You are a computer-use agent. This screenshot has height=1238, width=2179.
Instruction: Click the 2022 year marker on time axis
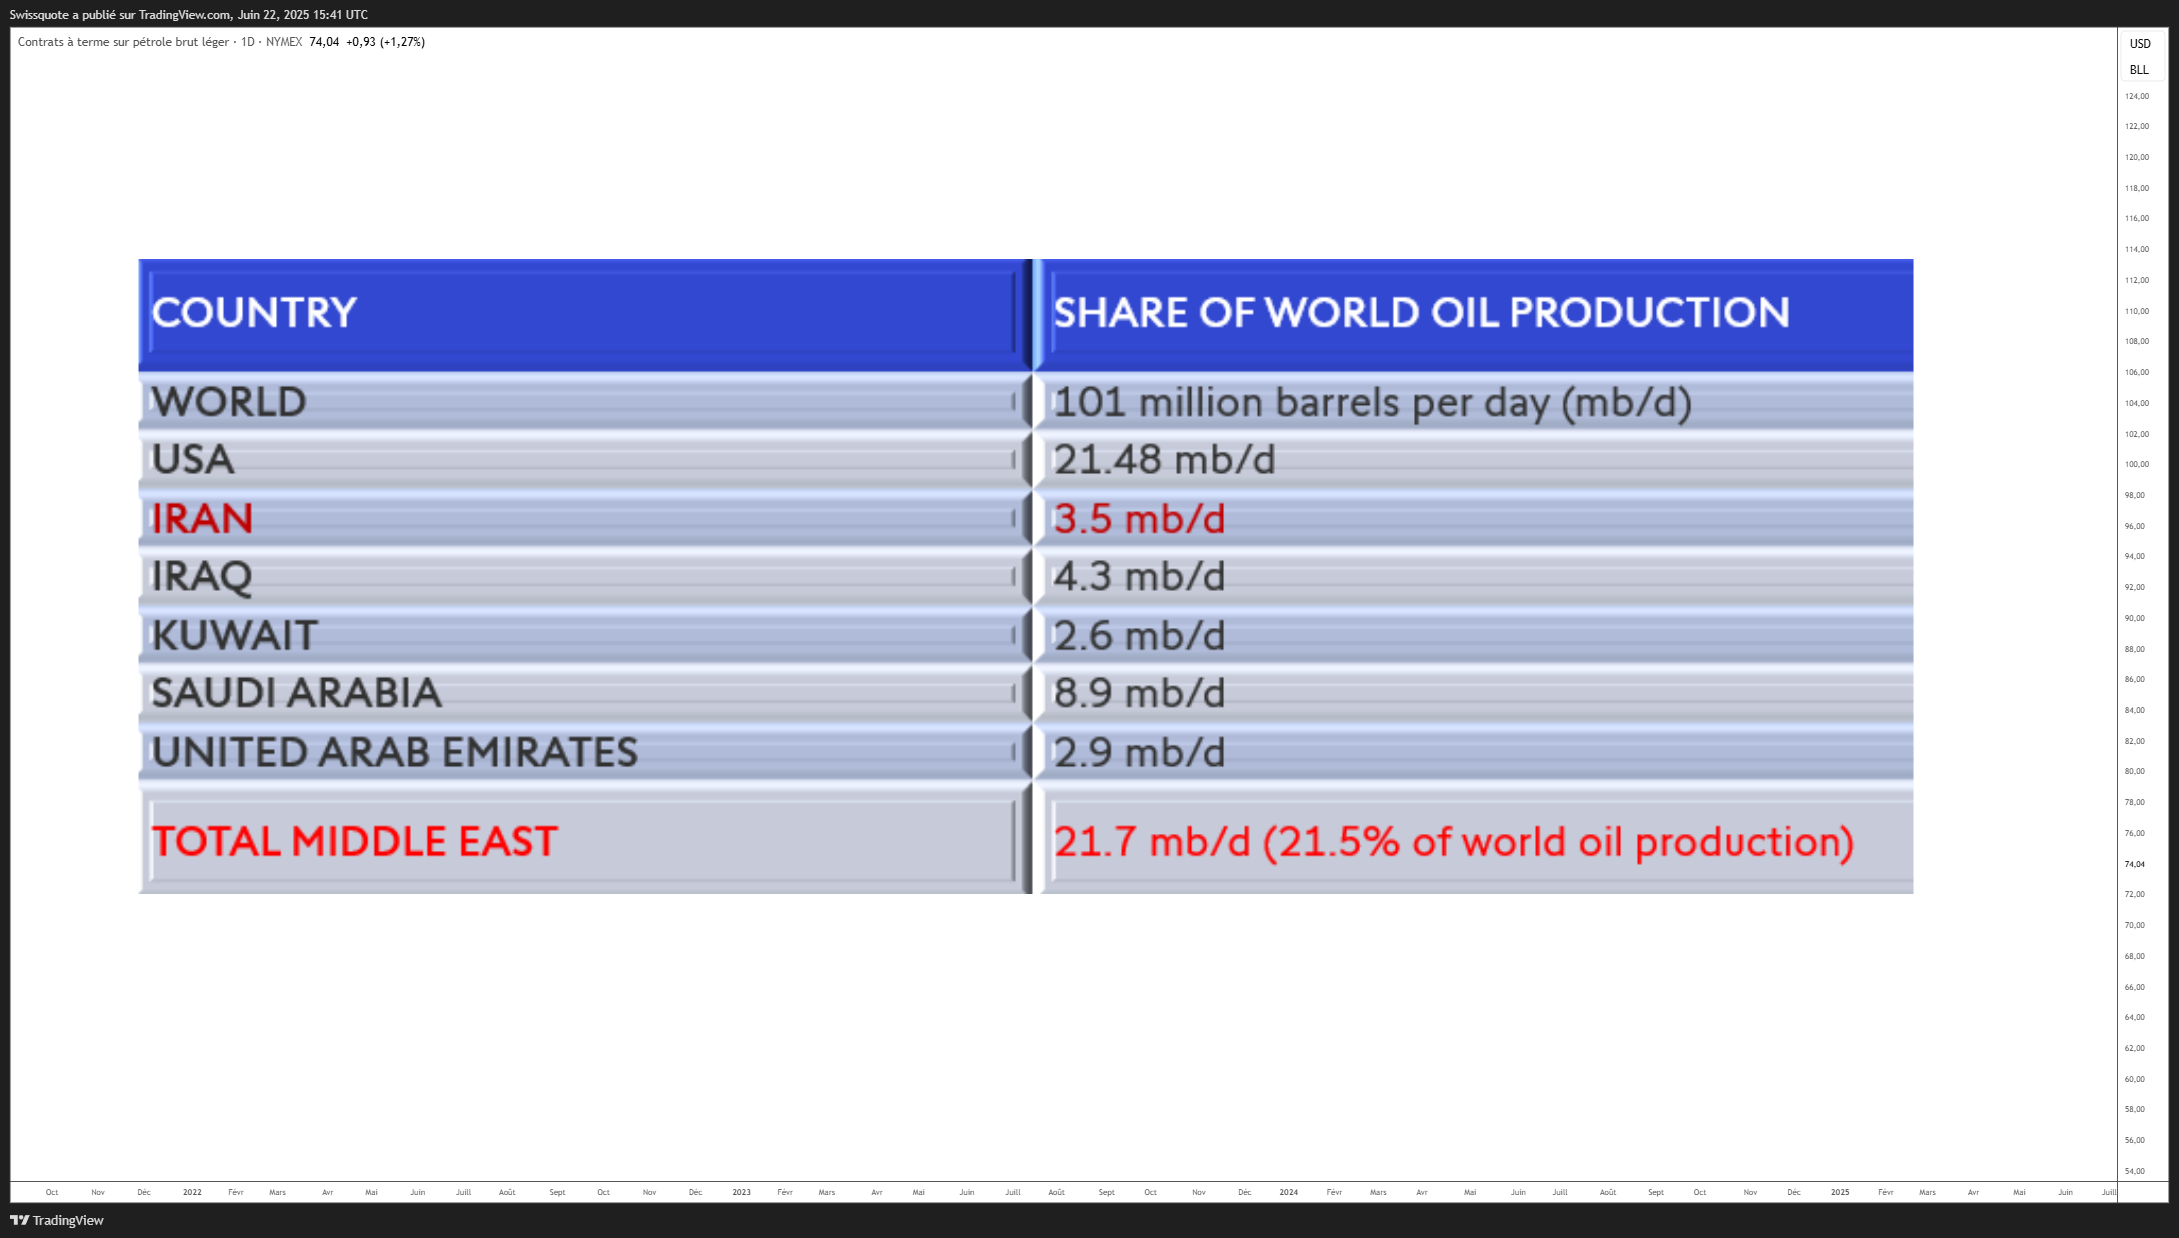click(192, 1192)
